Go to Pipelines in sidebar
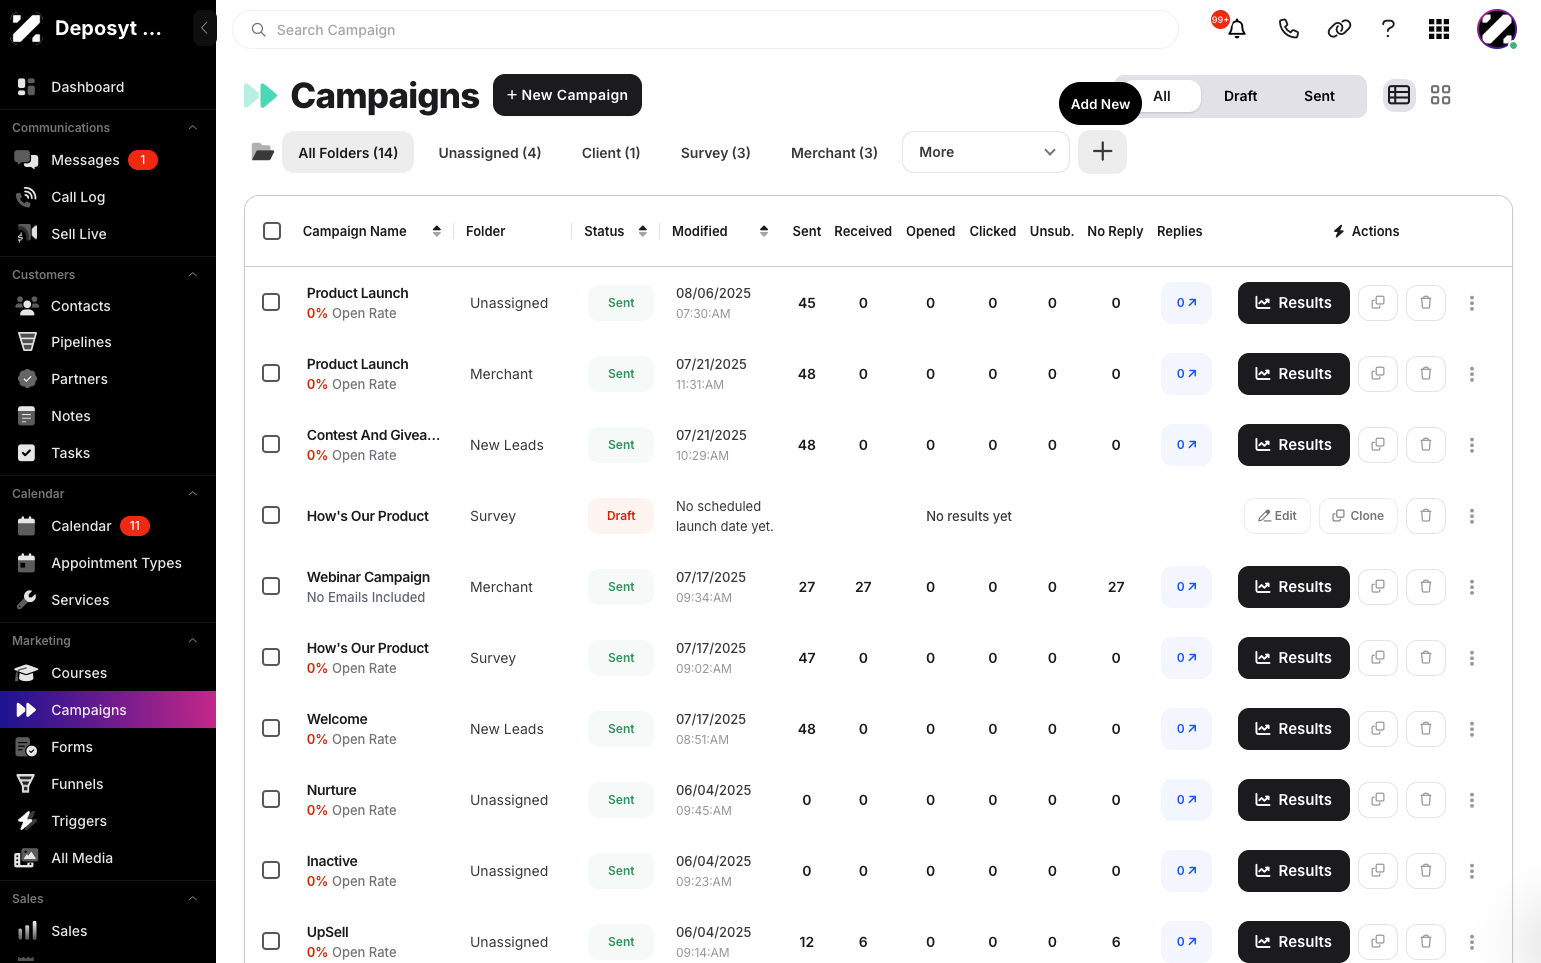Screen dimensions: 1541x963 (108, 342)
